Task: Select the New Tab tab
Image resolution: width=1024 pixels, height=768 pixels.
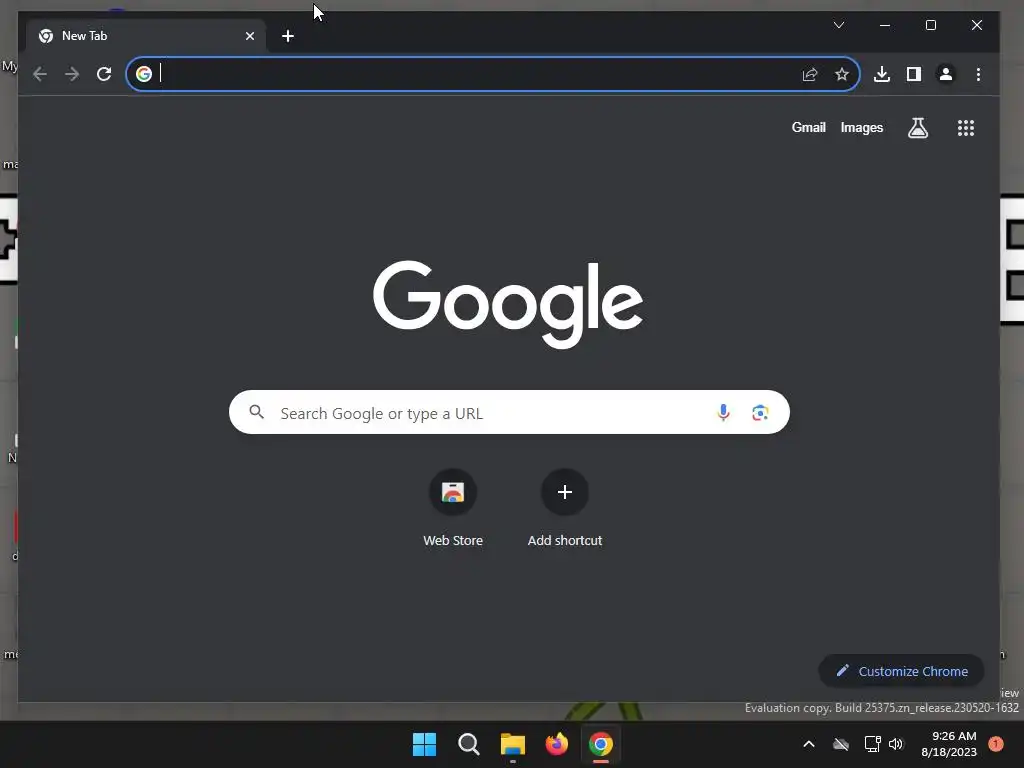Action: point(146,36)
